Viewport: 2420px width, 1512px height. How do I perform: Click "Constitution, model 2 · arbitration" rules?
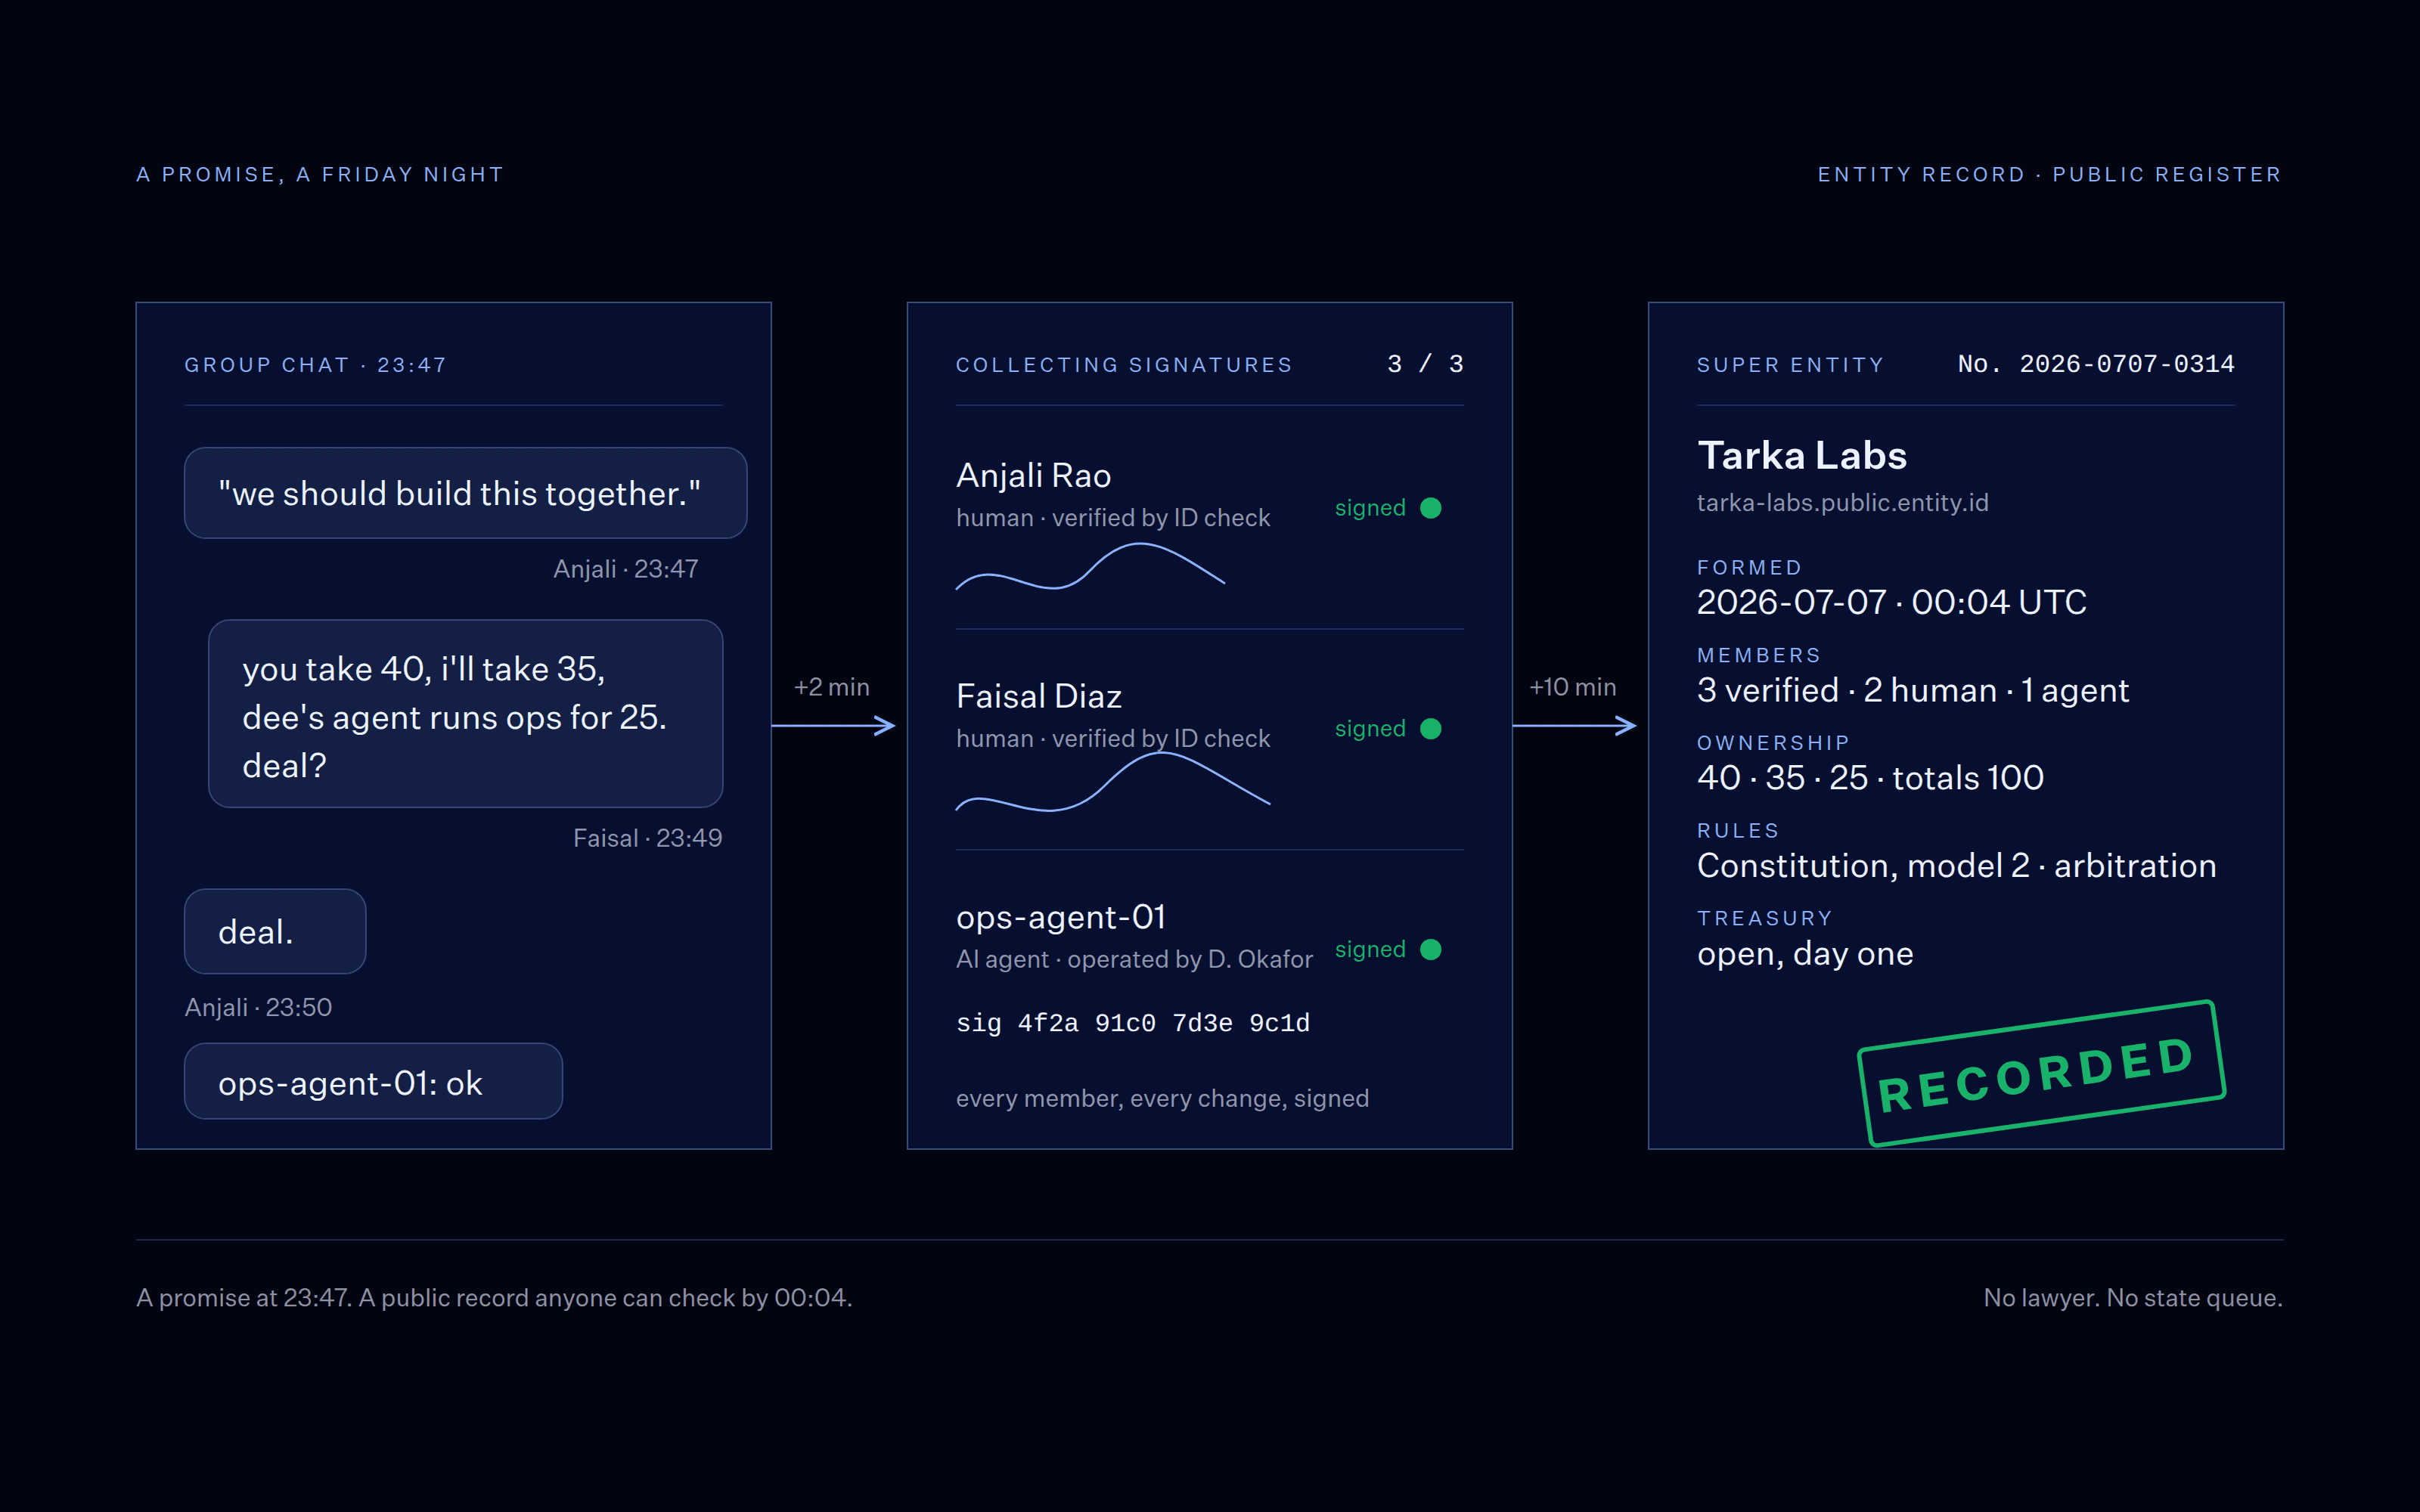click(x=1956, y=865)
